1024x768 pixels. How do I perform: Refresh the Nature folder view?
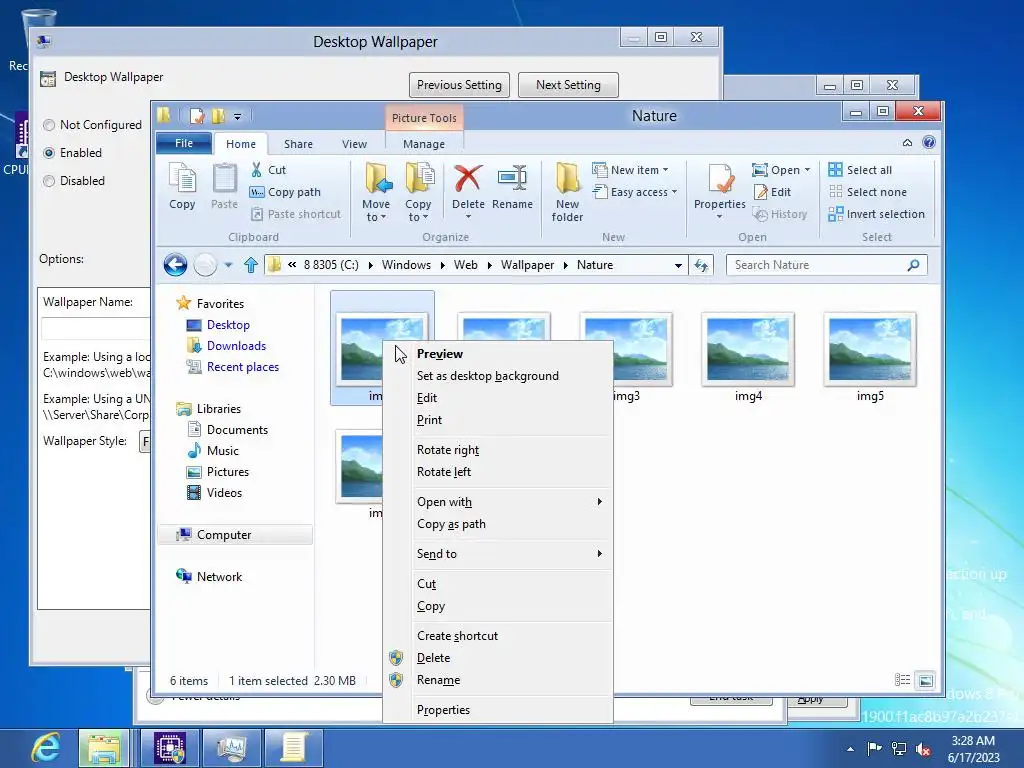(701, 265)
